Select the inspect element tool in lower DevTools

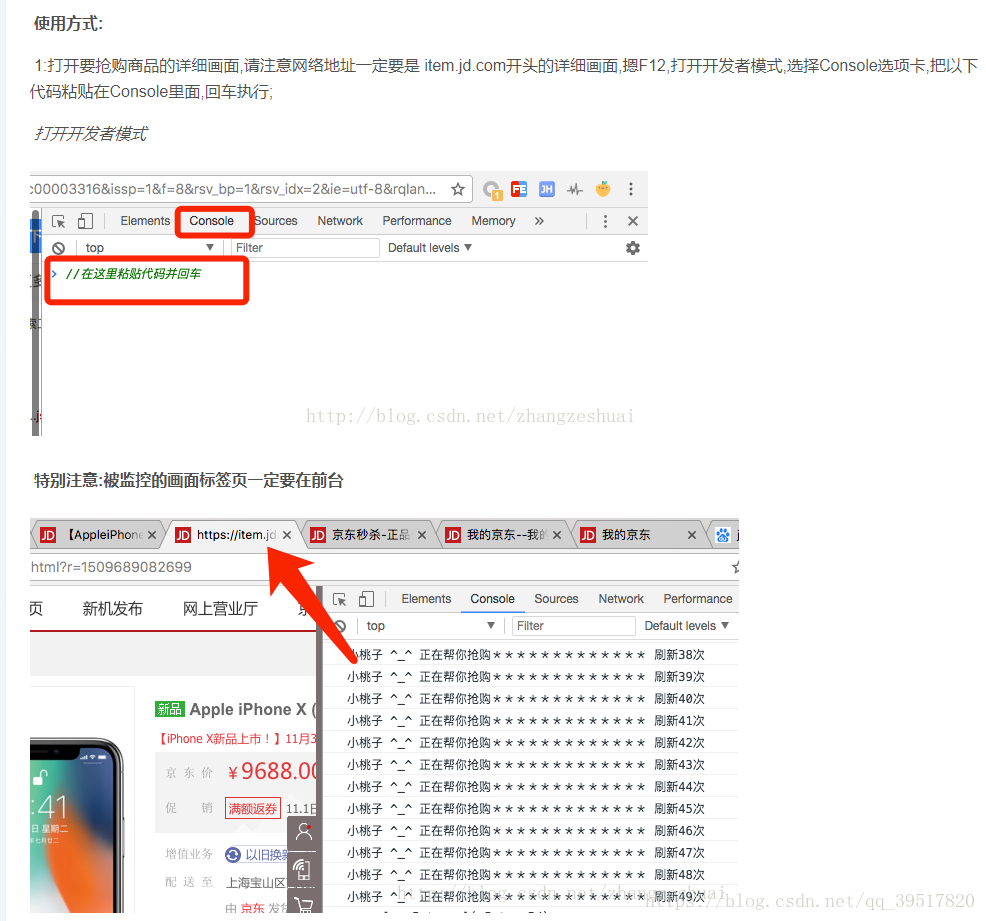340,600
